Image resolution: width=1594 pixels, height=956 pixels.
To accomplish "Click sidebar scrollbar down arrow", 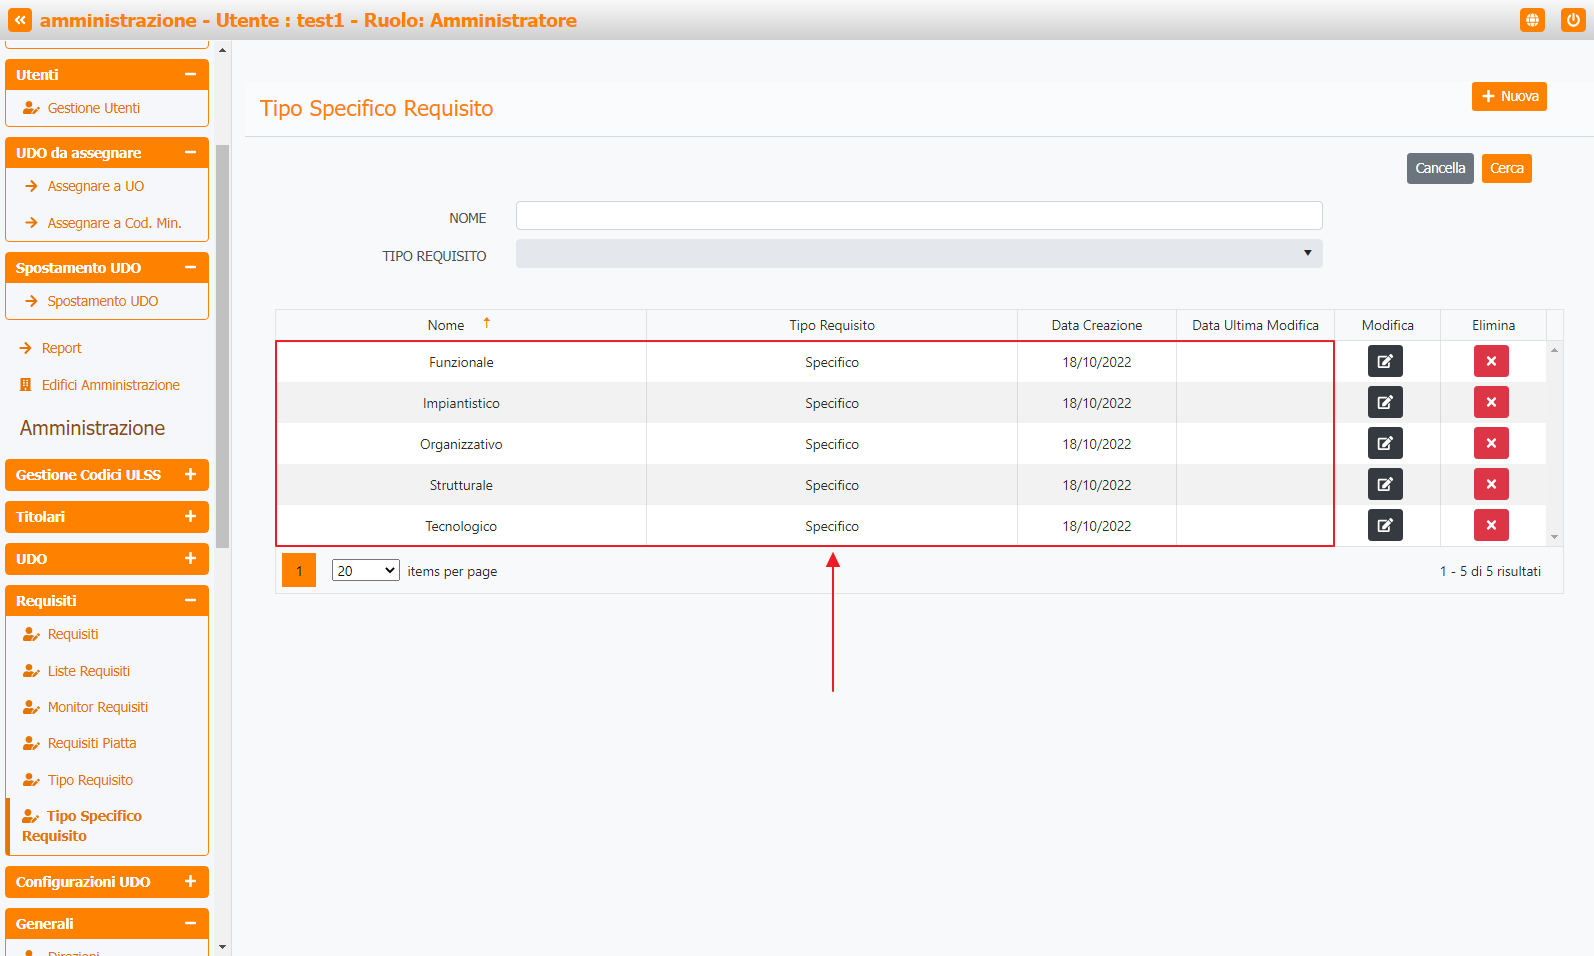I will pyautogui.click(x=222, y=946).
